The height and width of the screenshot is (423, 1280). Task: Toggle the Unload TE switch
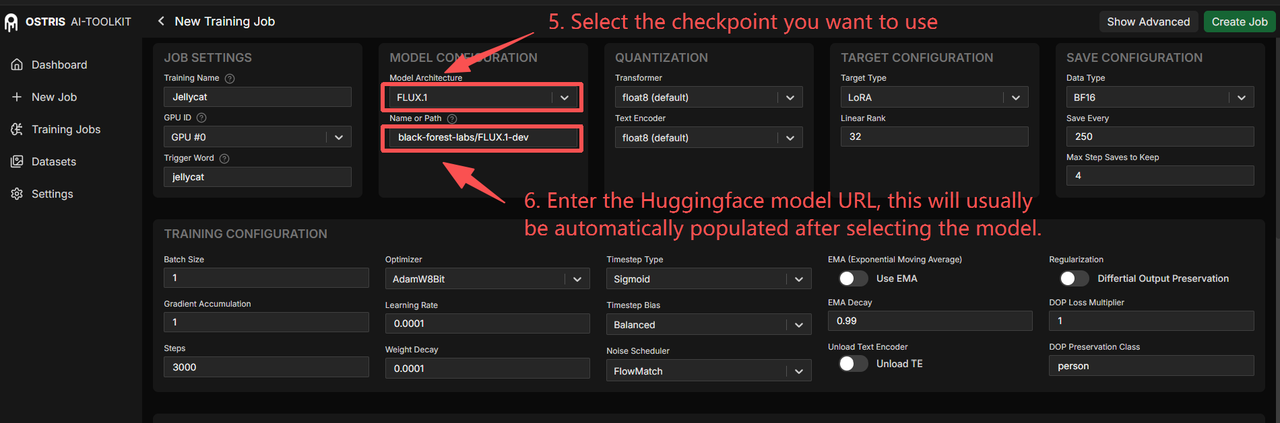[853, 363]
